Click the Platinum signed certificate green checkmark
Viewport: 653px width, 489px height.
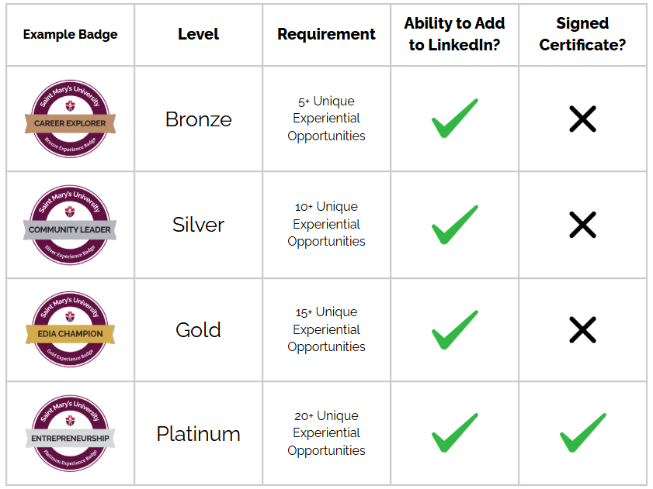[582, 434]
